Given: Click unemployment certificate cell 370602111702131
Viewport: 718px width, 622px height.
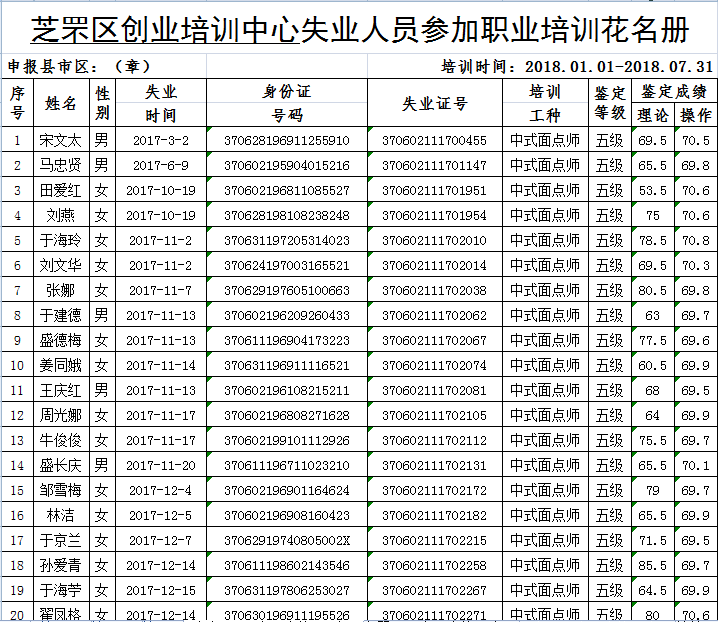Looking at the screenshot, I should tap(434, 465).
